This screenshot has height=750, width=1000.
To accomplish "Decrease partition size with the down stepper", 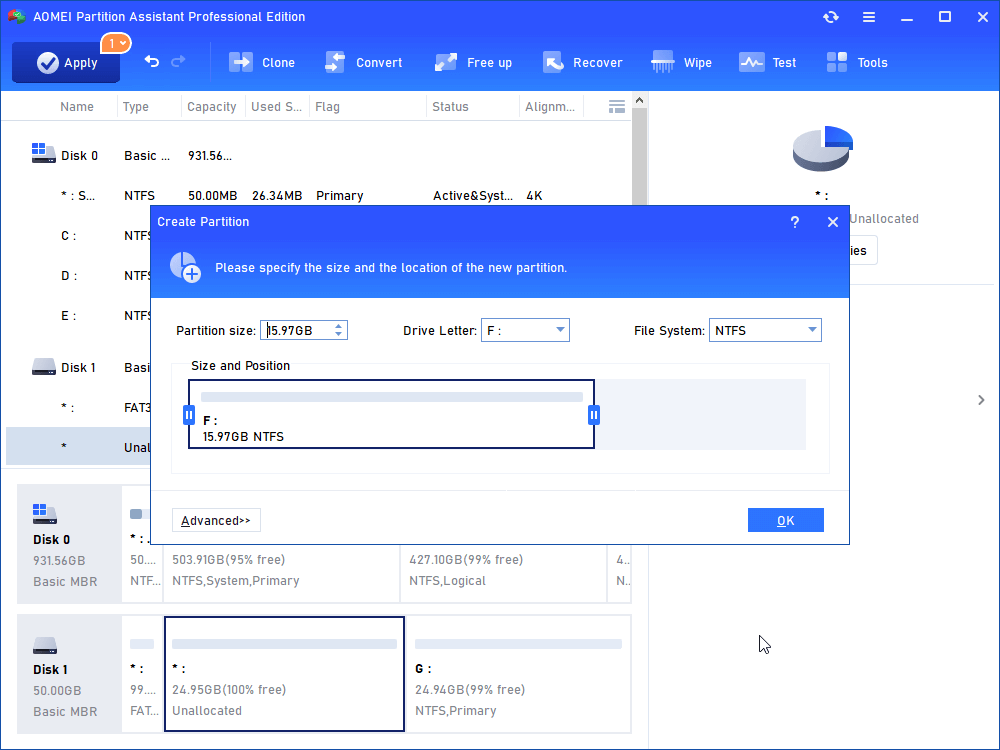I will click(x=339, y=334).
